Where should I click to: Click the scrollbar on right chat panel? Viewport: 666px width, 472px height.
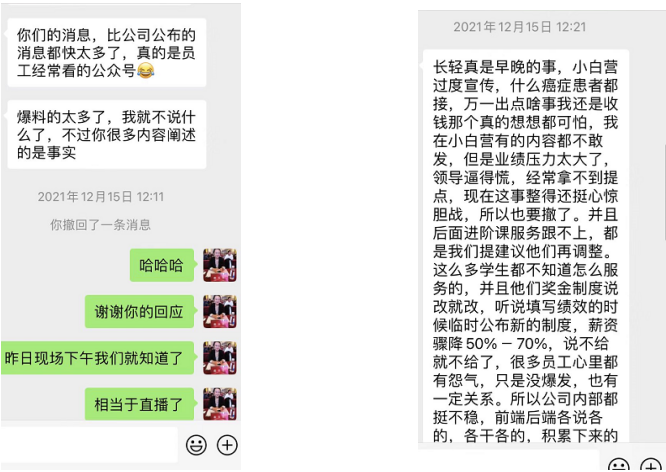pyautogui.click(x=664, y=189)
